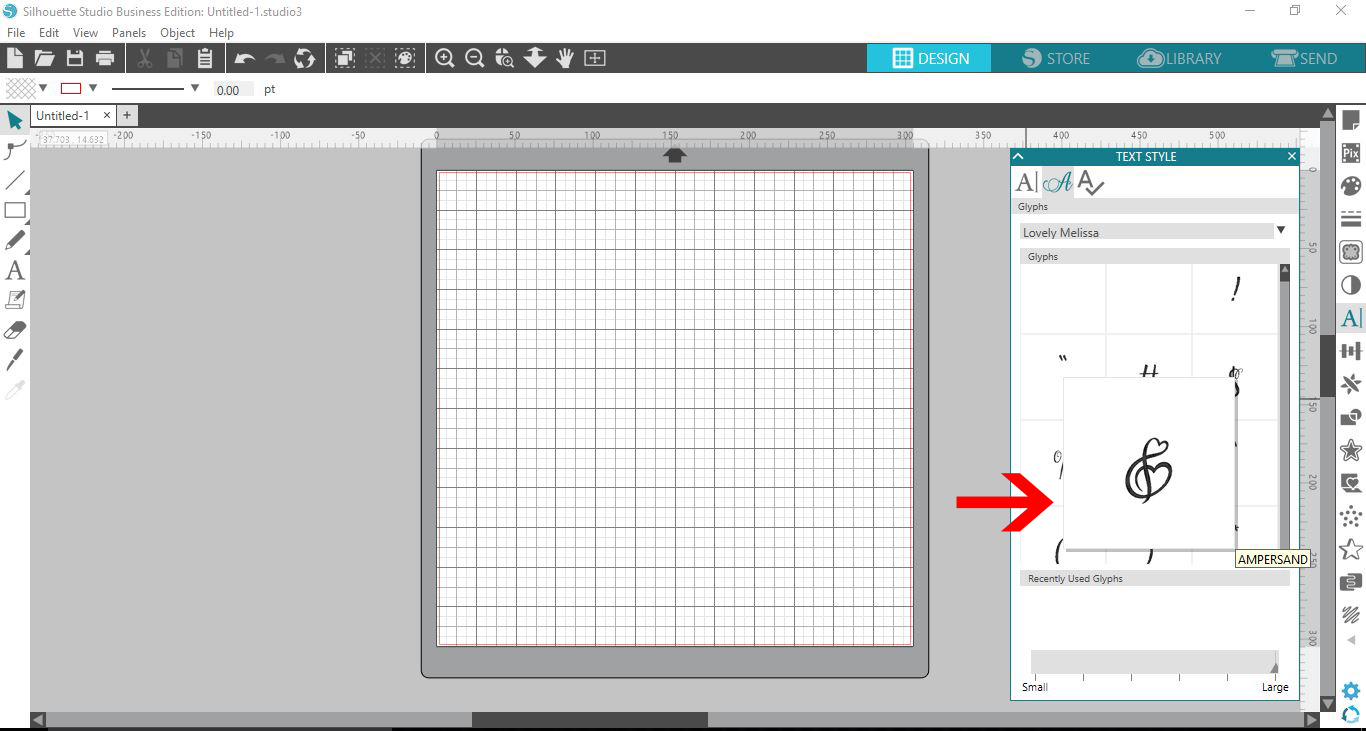The height and width of the screenshot is (731, 1366).
Task: Switch to the Untitled-1 document tab
Action: point(63,116)
